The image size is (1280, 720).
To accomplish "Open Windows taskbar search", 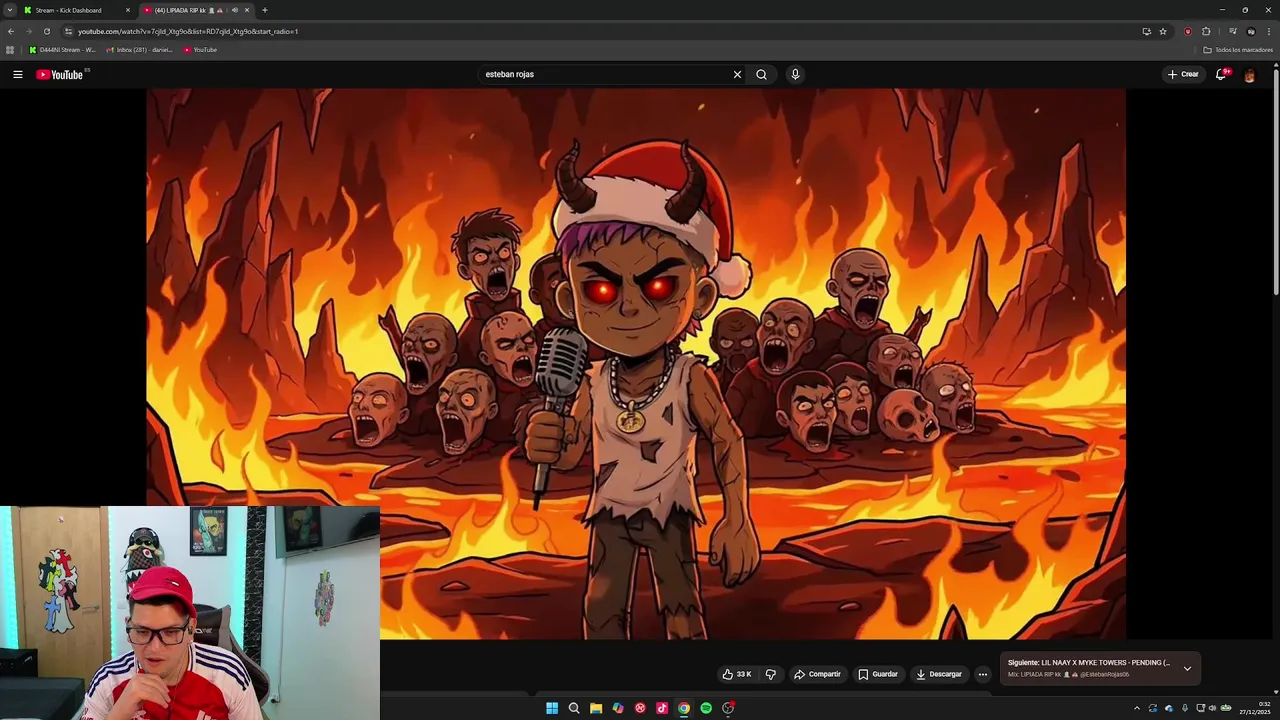I will click(x=574, y=708).
